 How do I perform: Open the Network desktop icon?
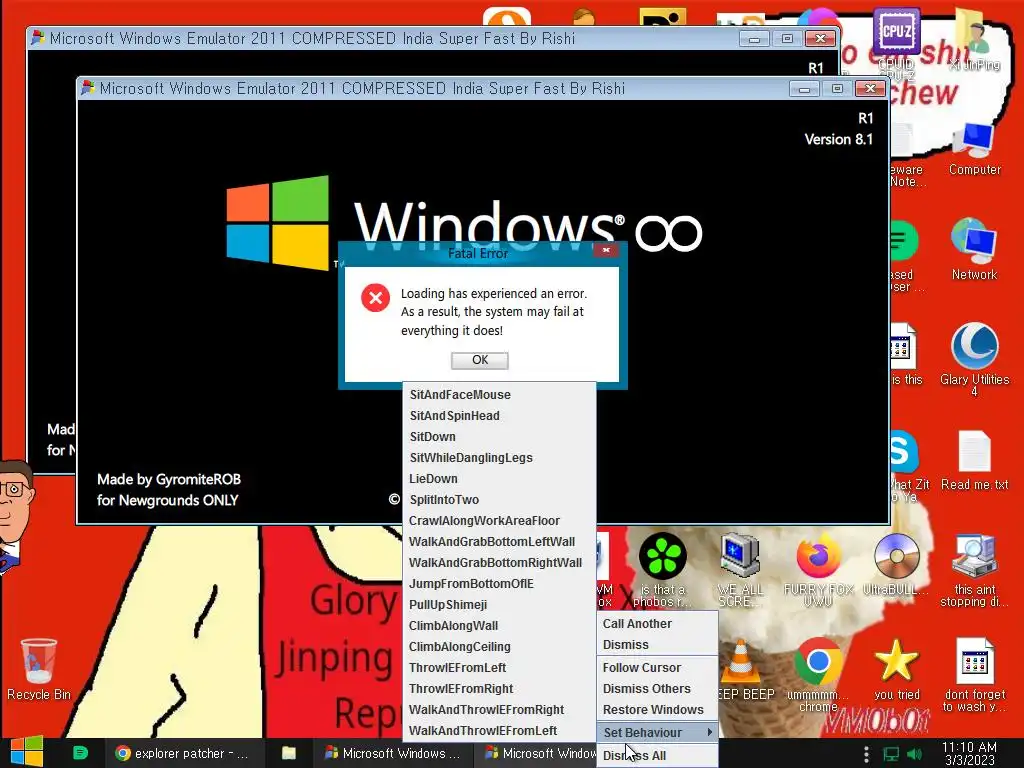point(974,250)
